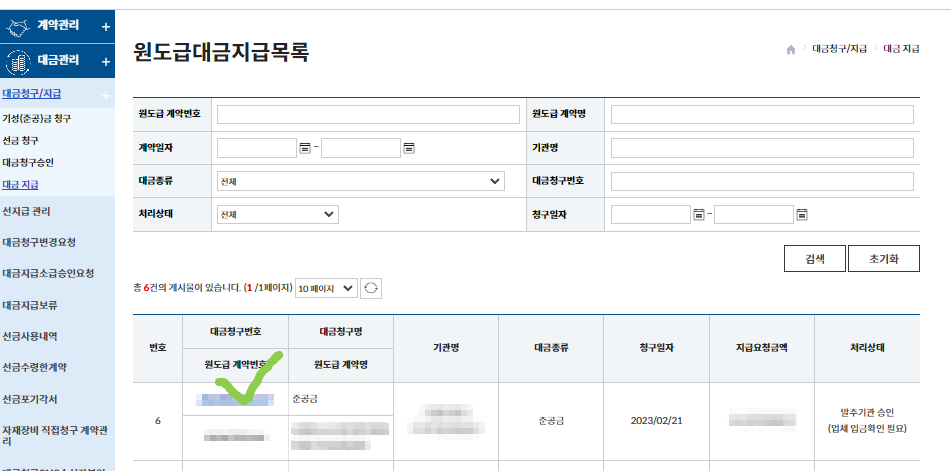Open calendar for 계약일자 end date
951x471 pixels.
click(x=409, y=147)
